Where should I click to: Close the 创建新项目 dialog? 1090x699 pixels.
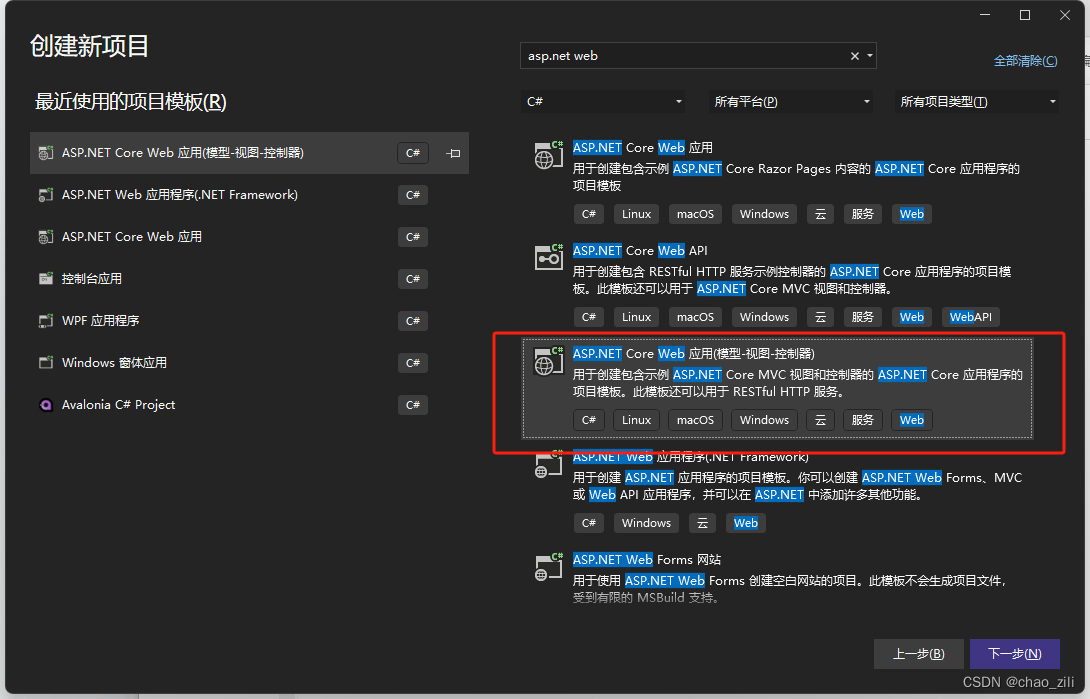(1064, 15)
